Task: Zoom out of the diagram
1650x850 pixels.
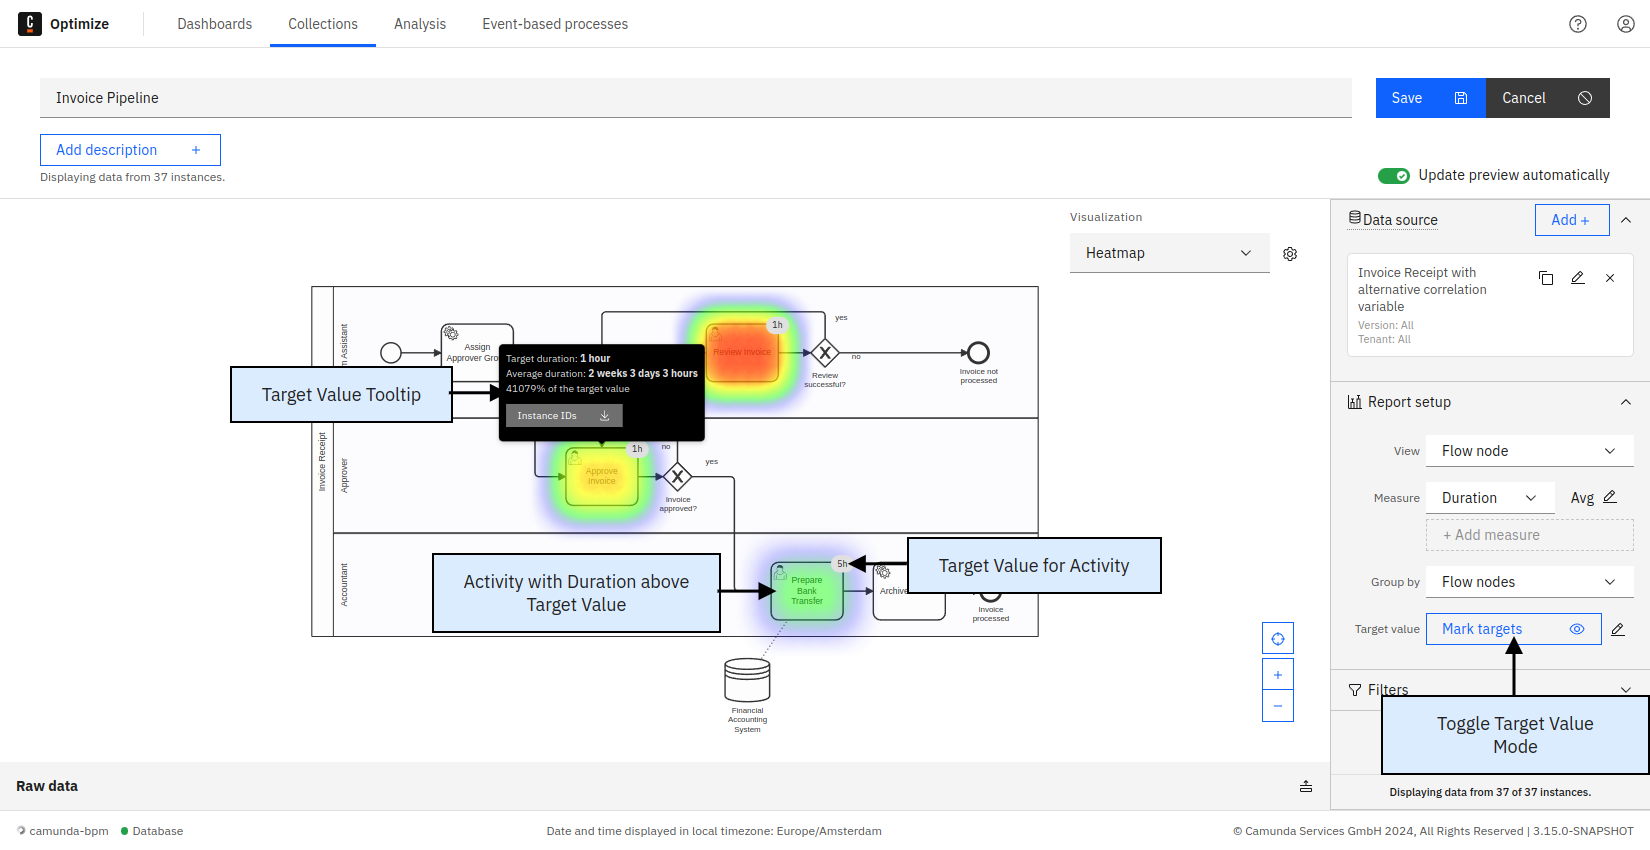Action: click(1278, 706)
